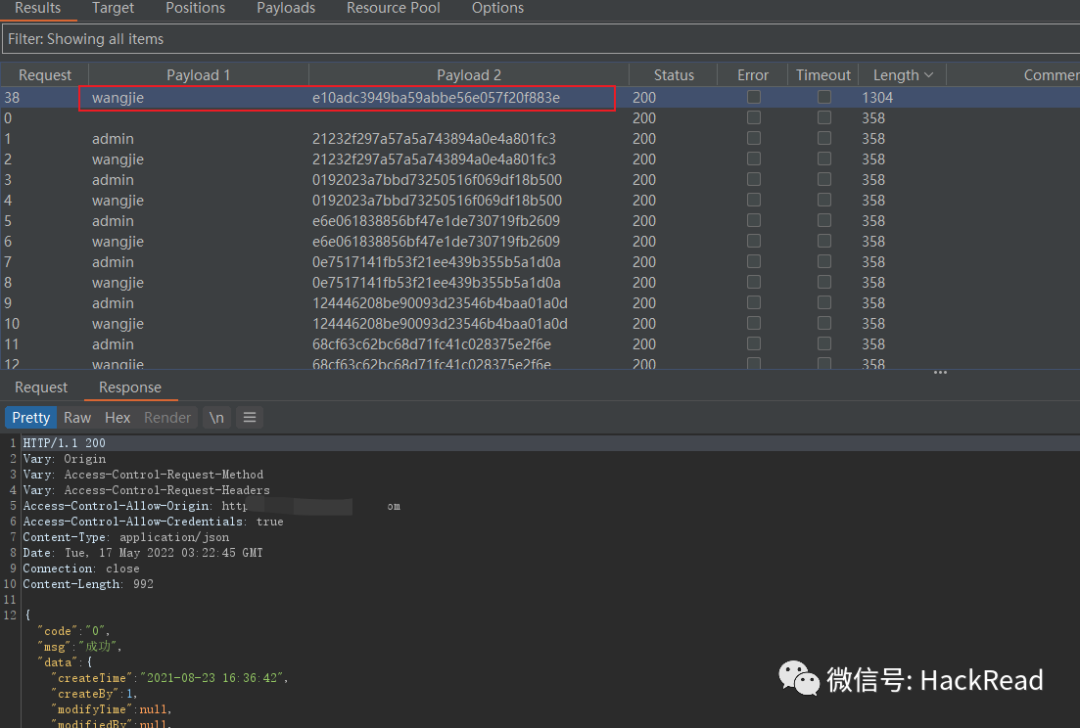The image size is (1080, 728).
Task: Sort results by Status column header
Action: [x=673, y=75]
